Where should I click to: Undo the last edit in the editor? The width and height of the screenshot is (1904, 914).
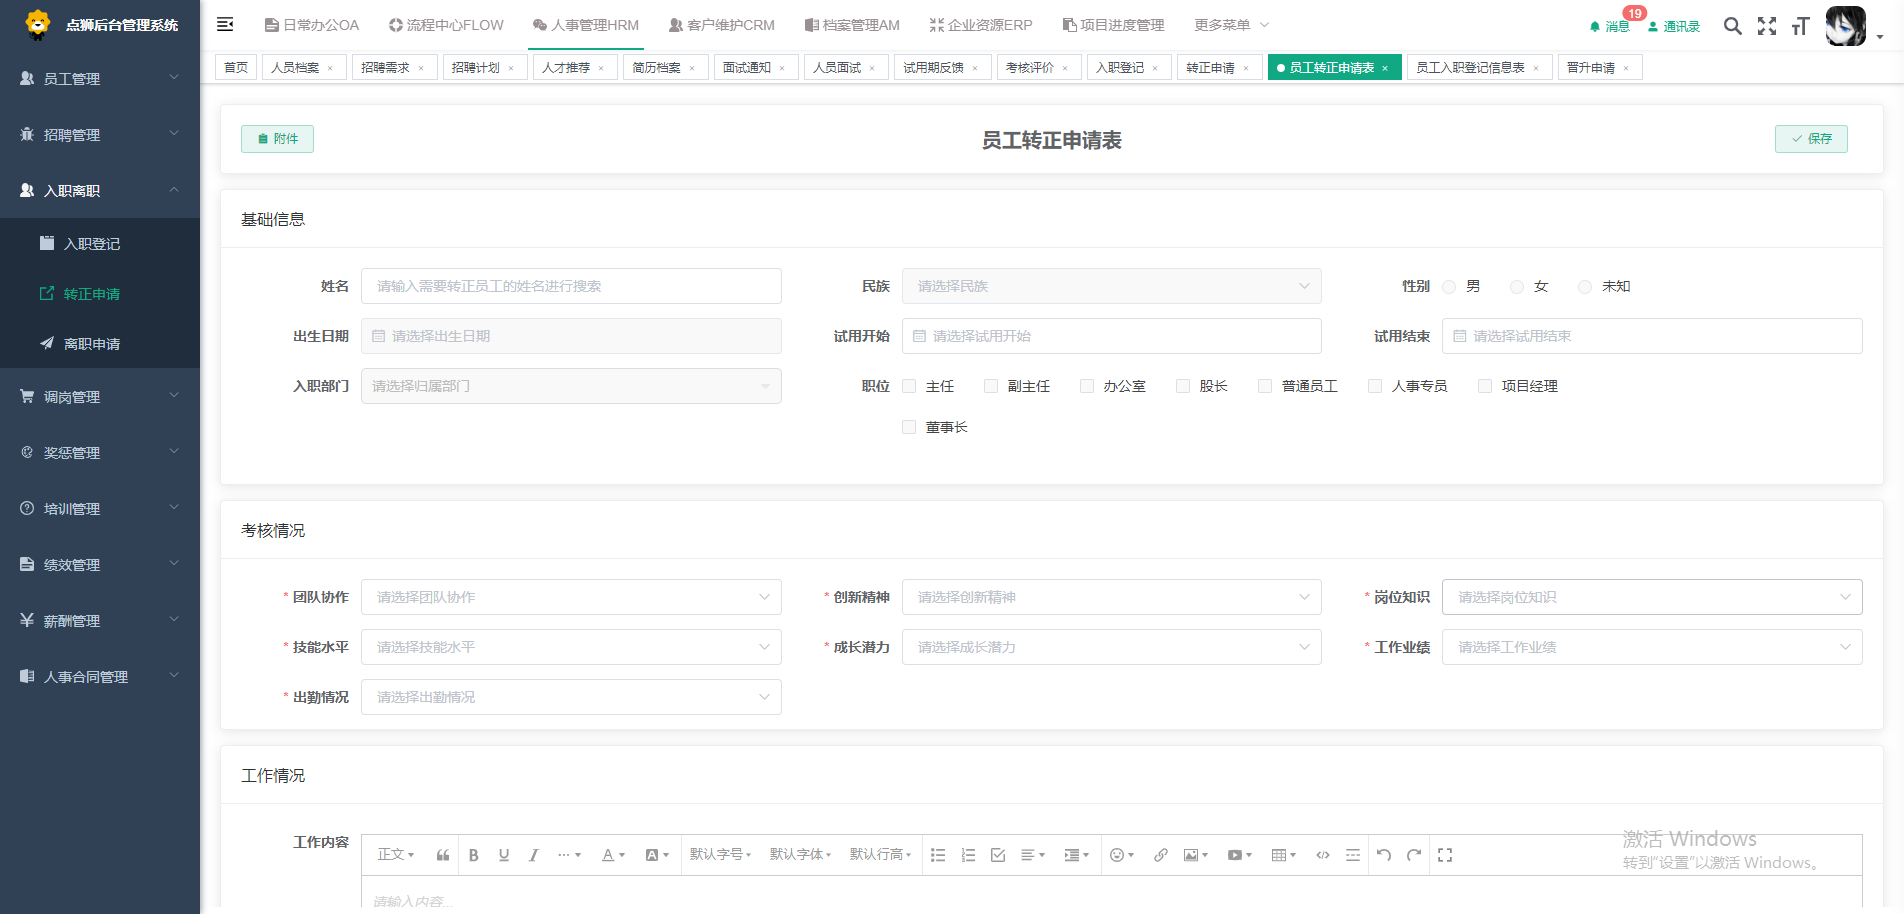(1384, 855)
